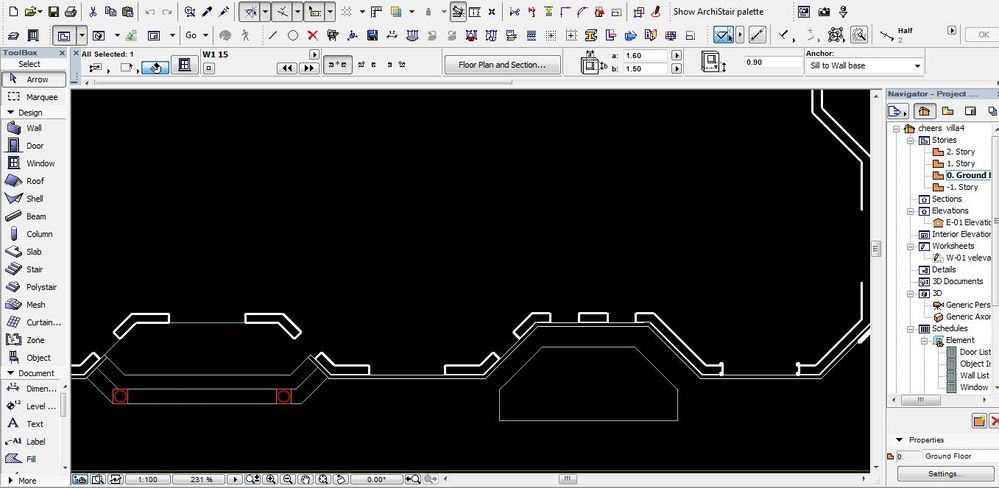Toggle the window geometry method button in Info Box
This screenshot has height=488, width=999.
184,65
